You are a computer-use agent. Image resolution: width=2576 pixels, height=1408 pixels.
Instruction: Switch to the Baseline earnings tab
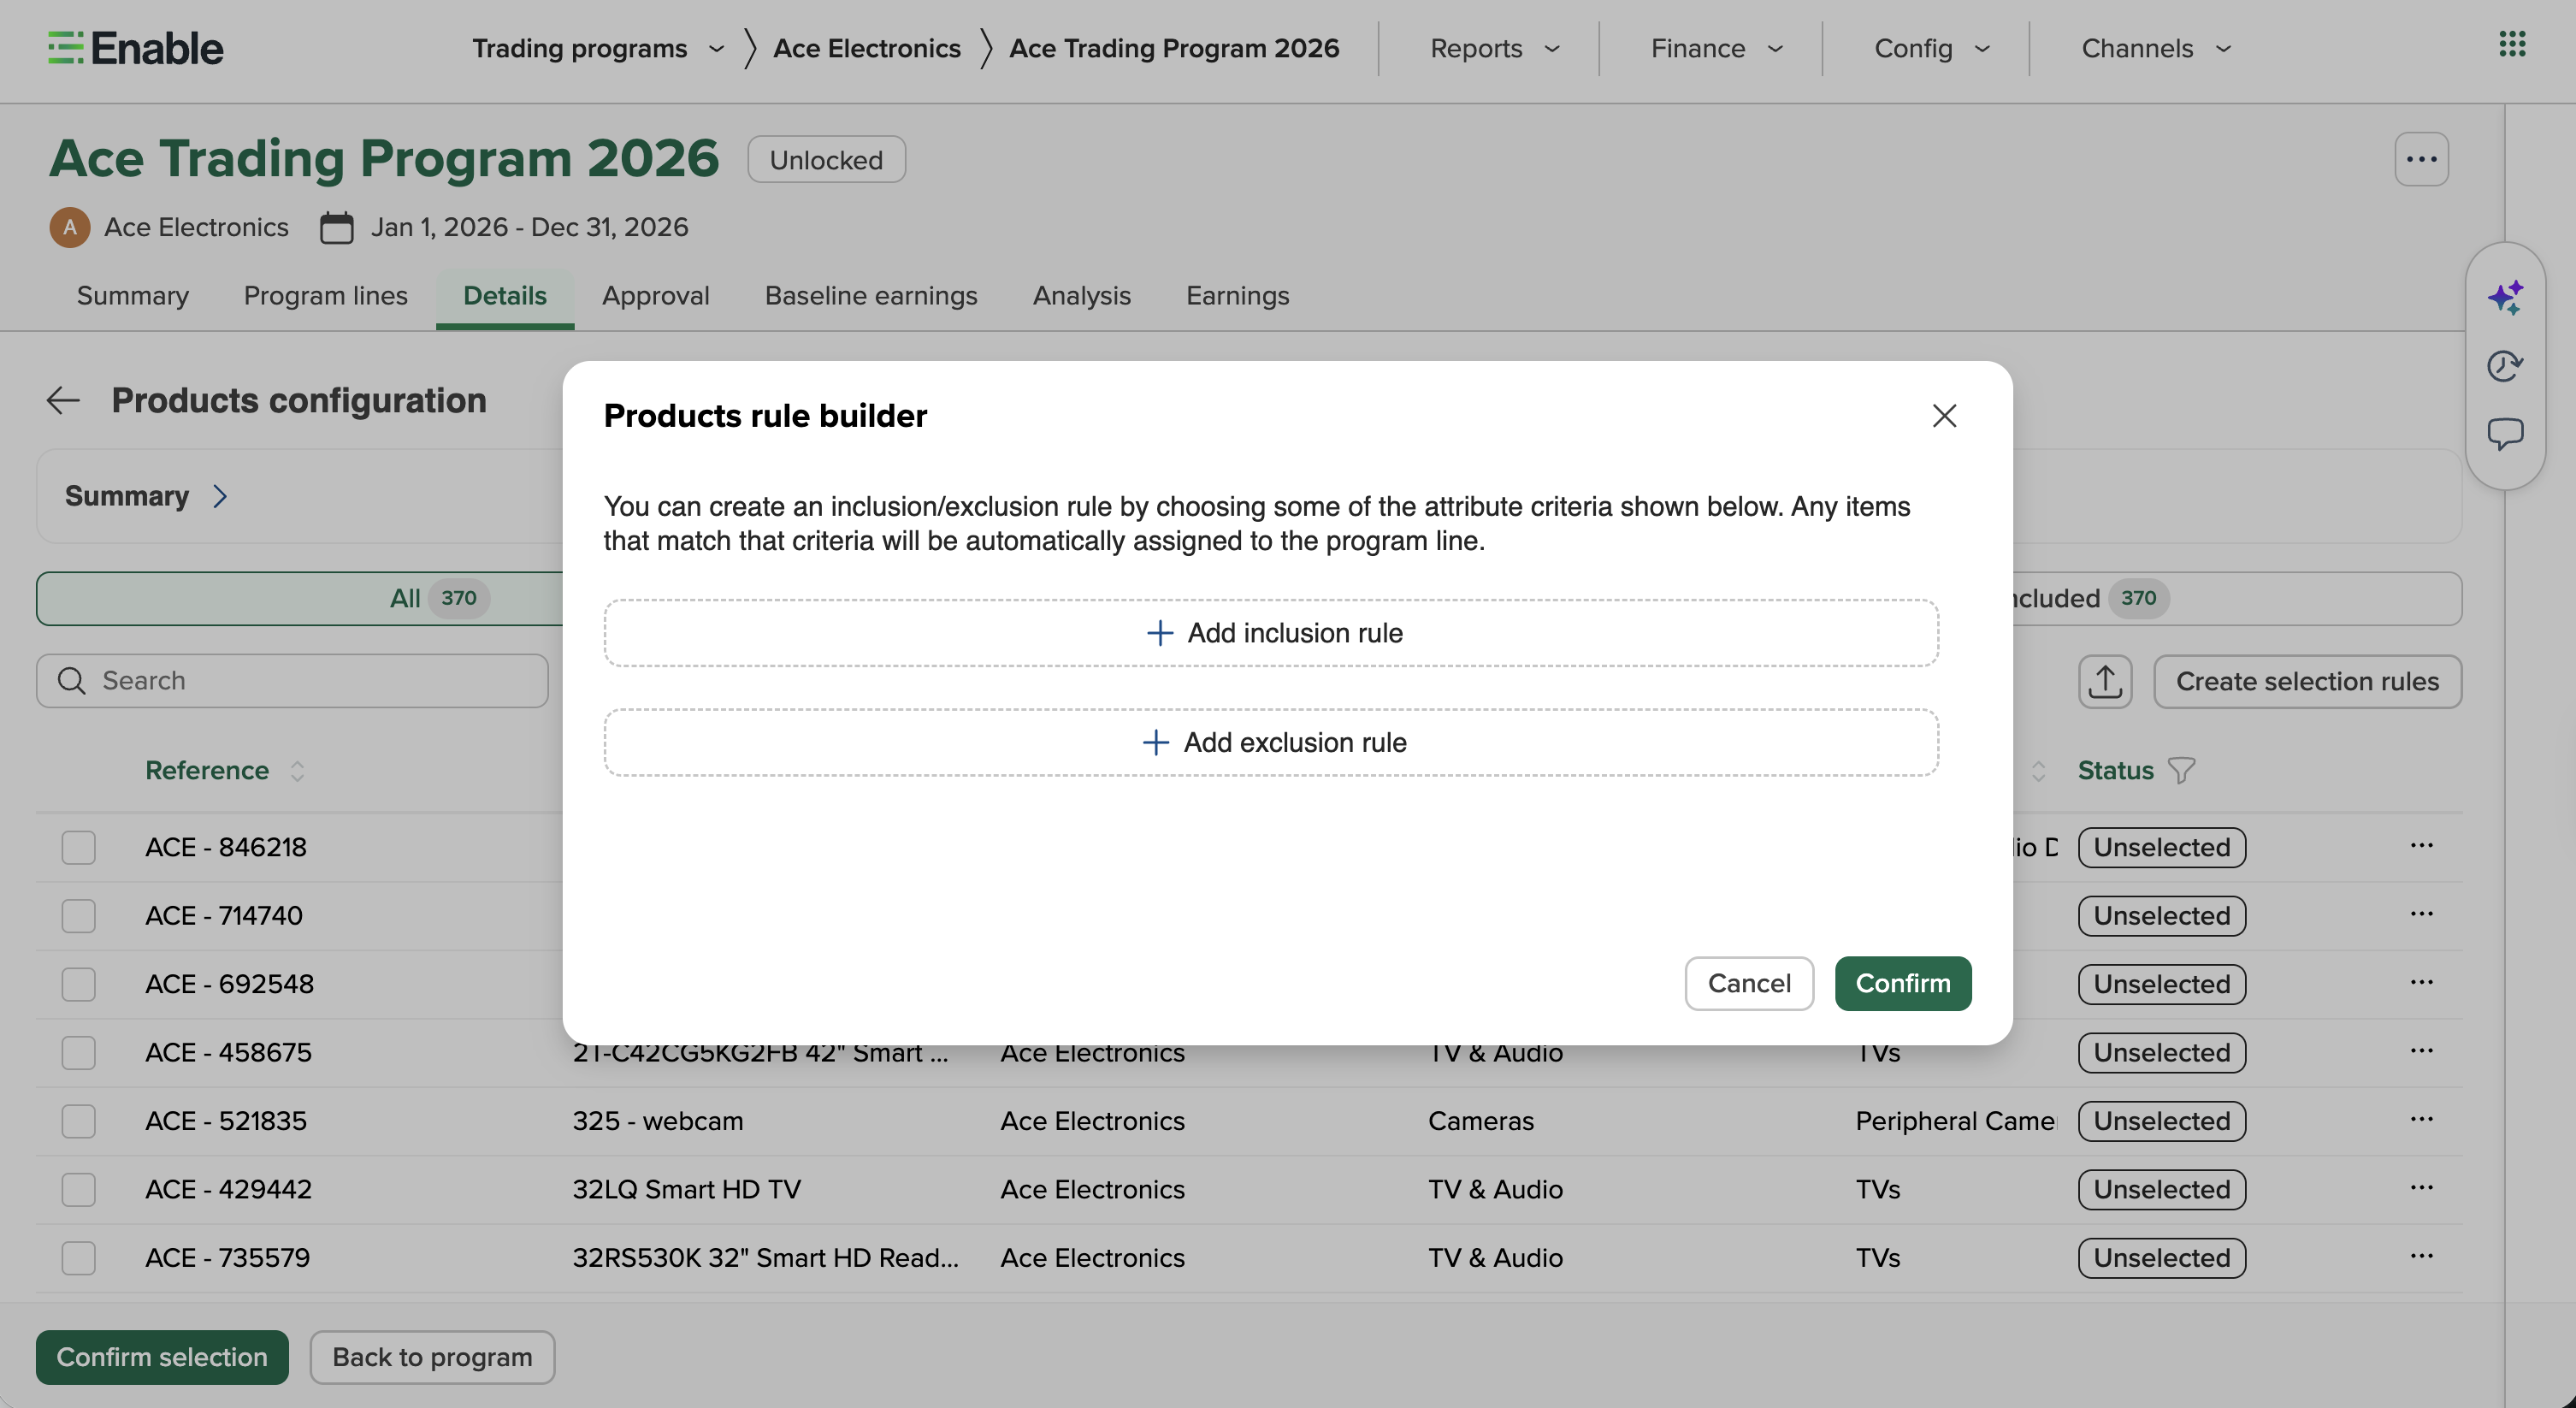click(x=870, y=296)
